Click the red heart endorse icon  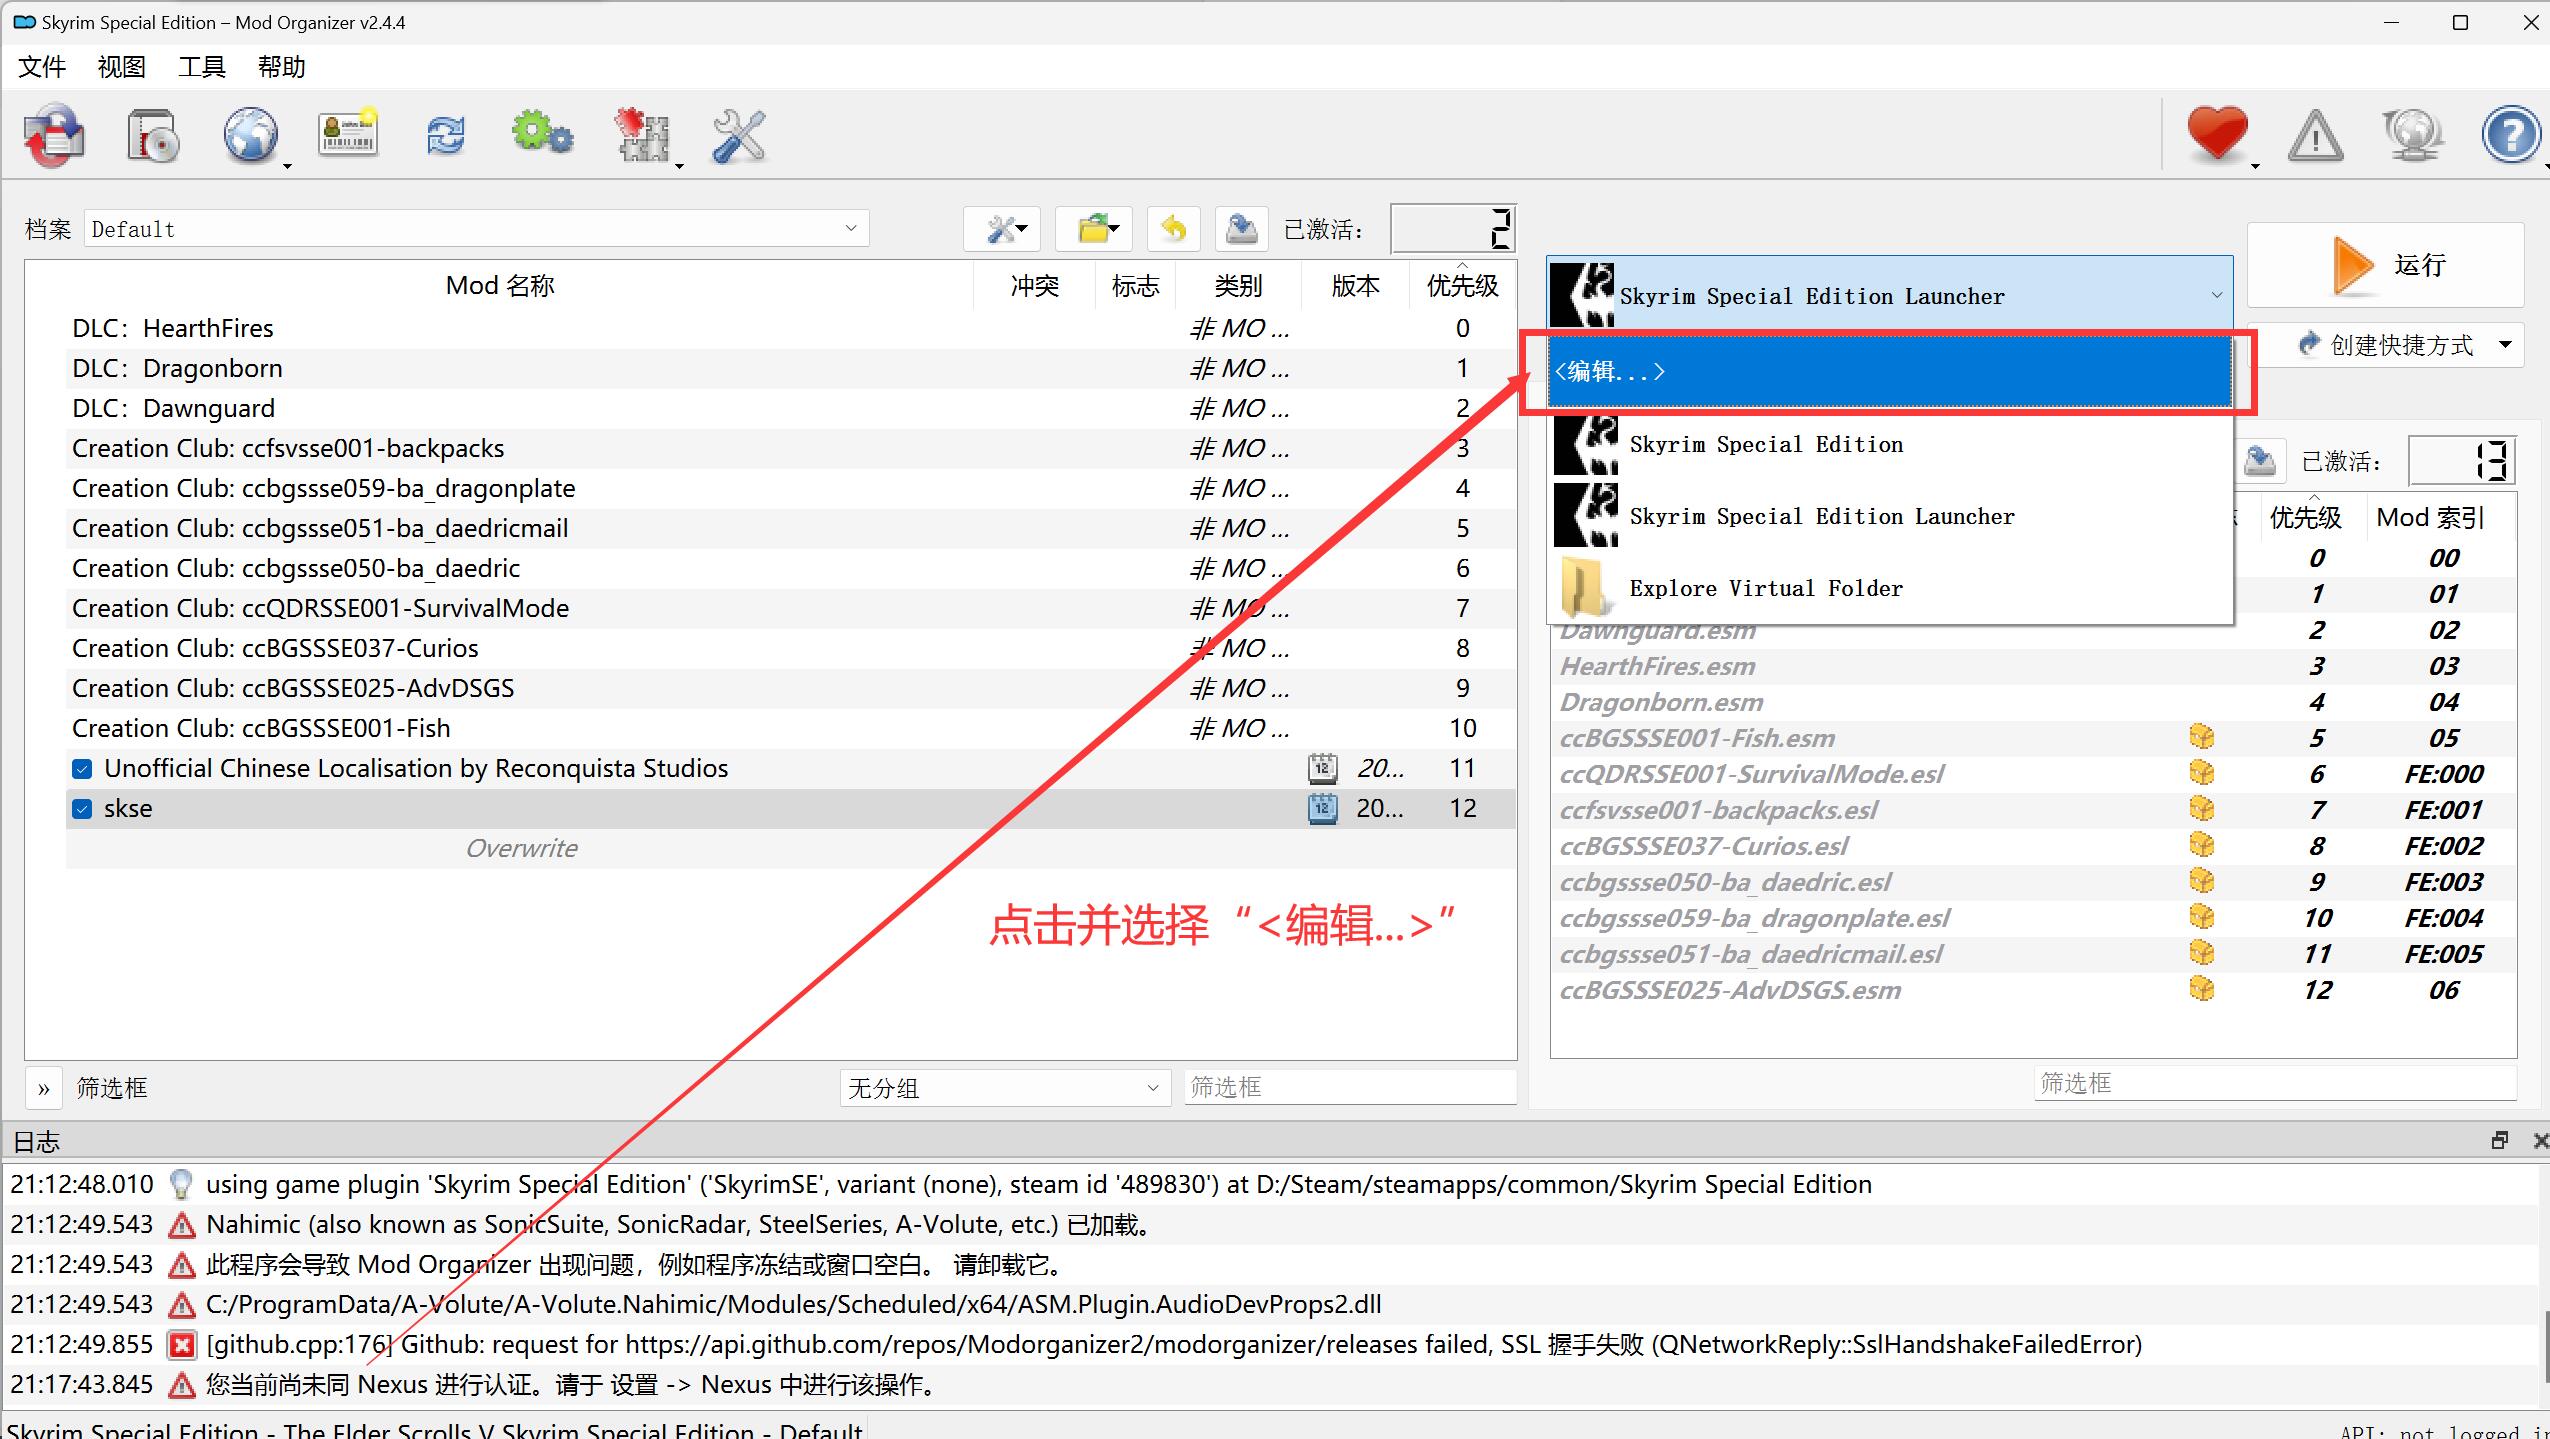2217,134
